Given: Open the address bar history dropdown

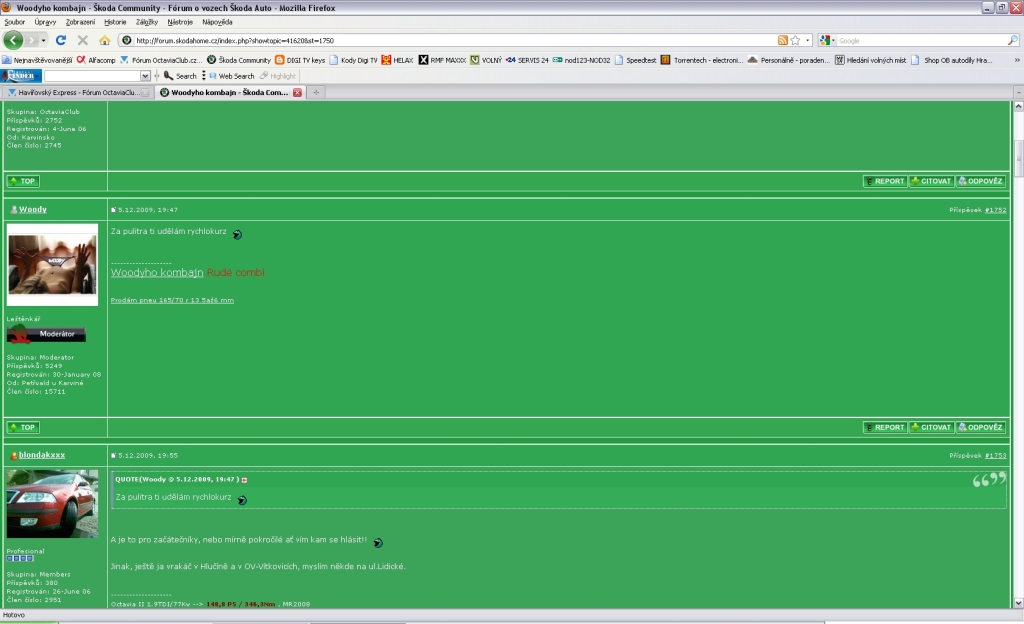Looking at the screenshot, I should point(807,40).
